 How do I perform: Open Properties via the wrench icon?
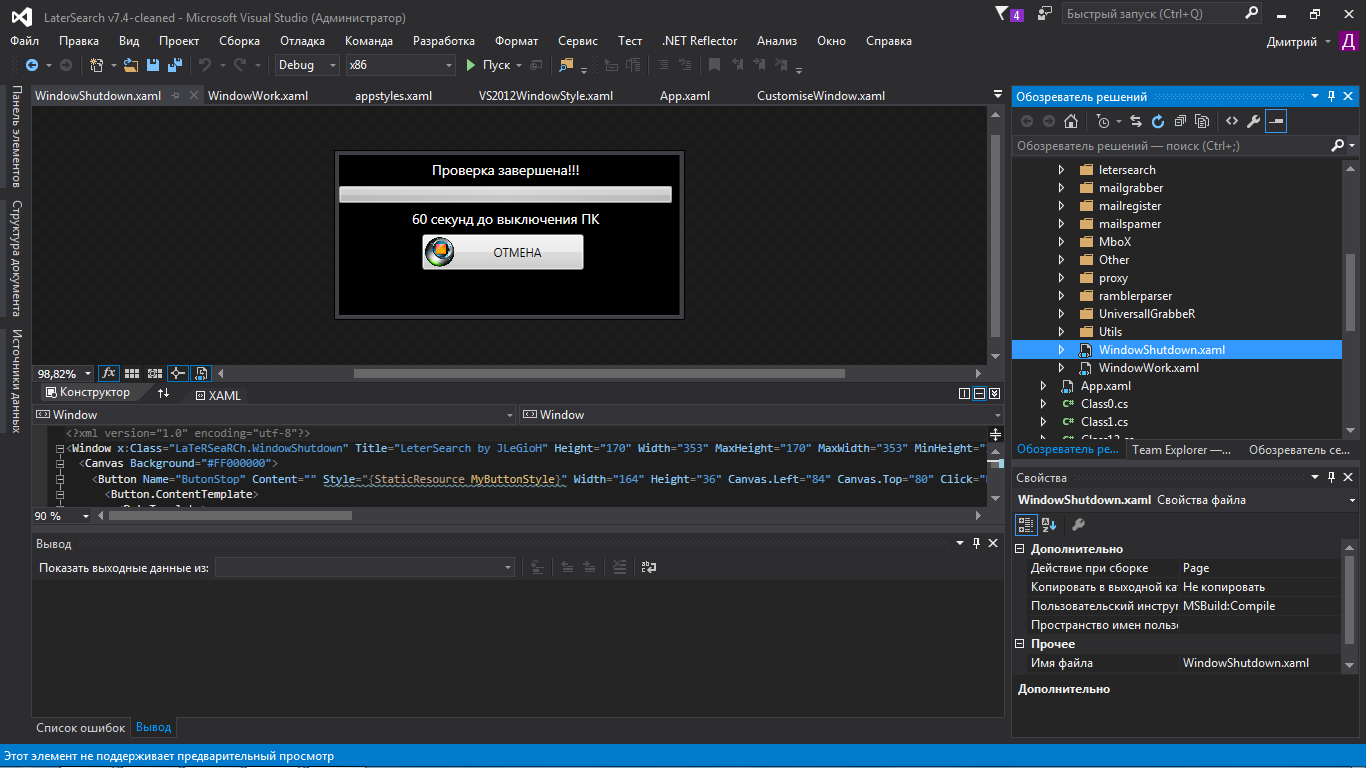[1253, 121]
